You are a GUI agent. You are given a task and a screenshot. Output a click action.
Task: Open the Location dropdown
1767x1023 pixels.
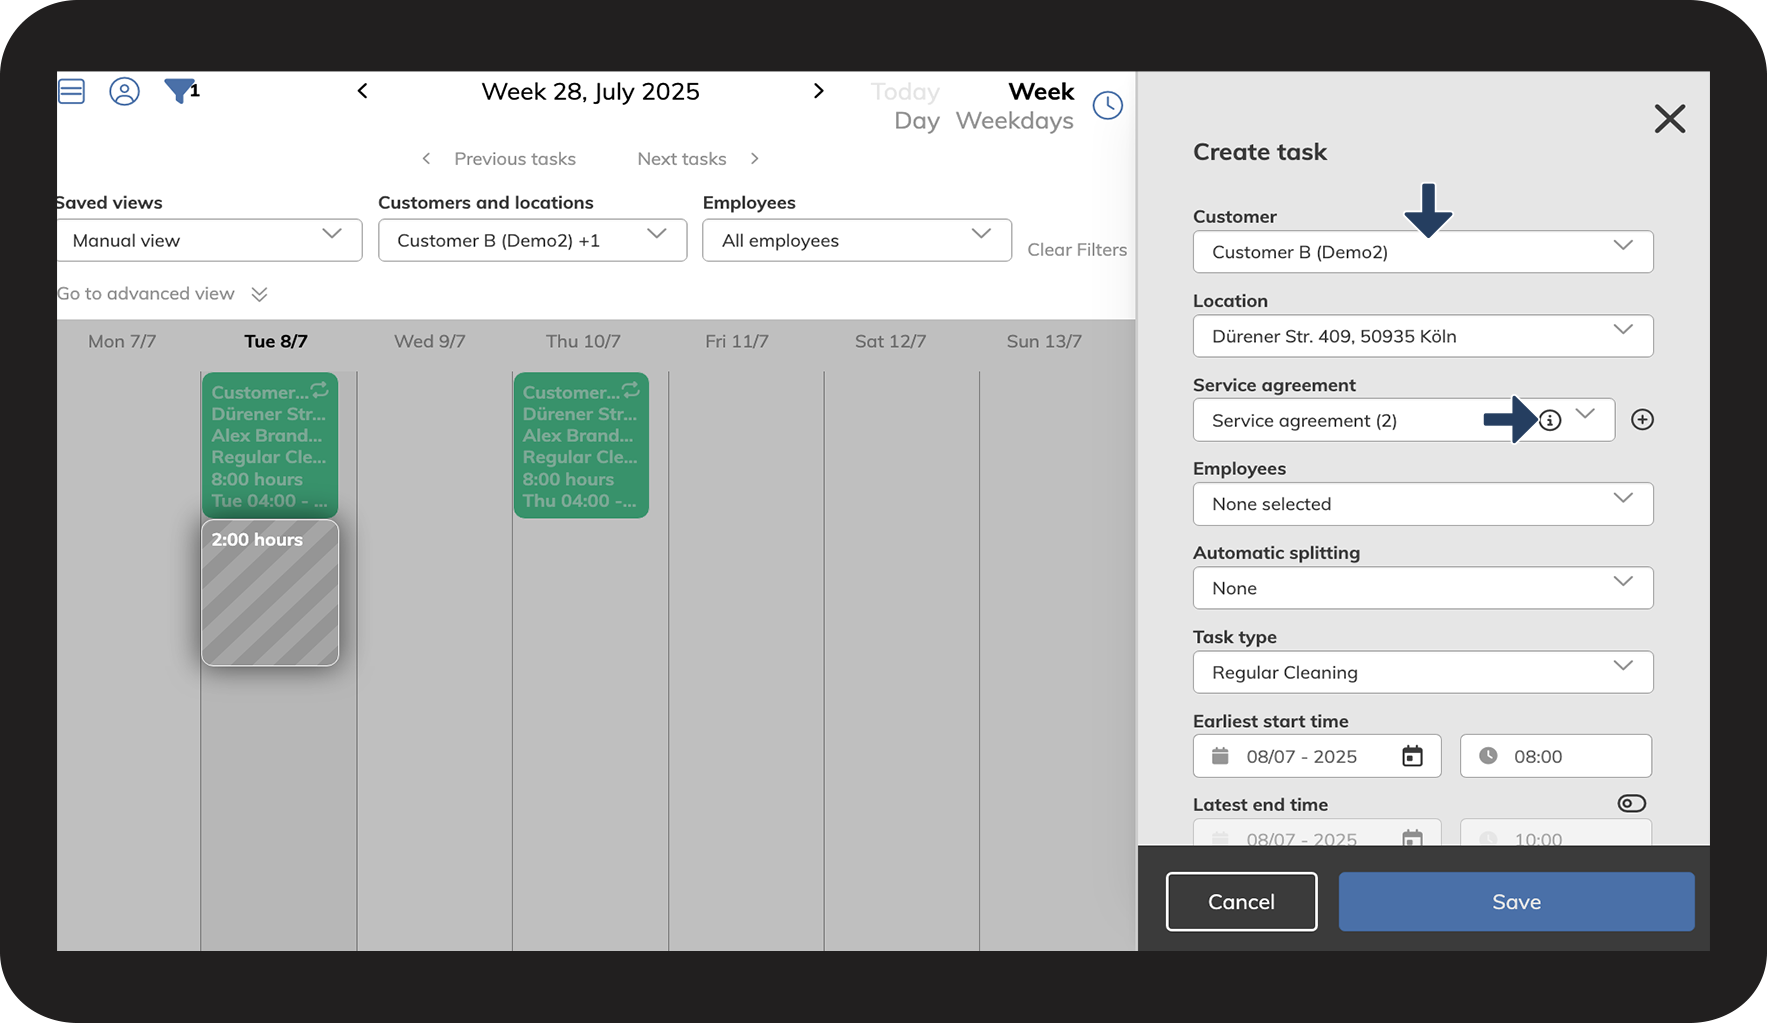(x=1423, y=336)
